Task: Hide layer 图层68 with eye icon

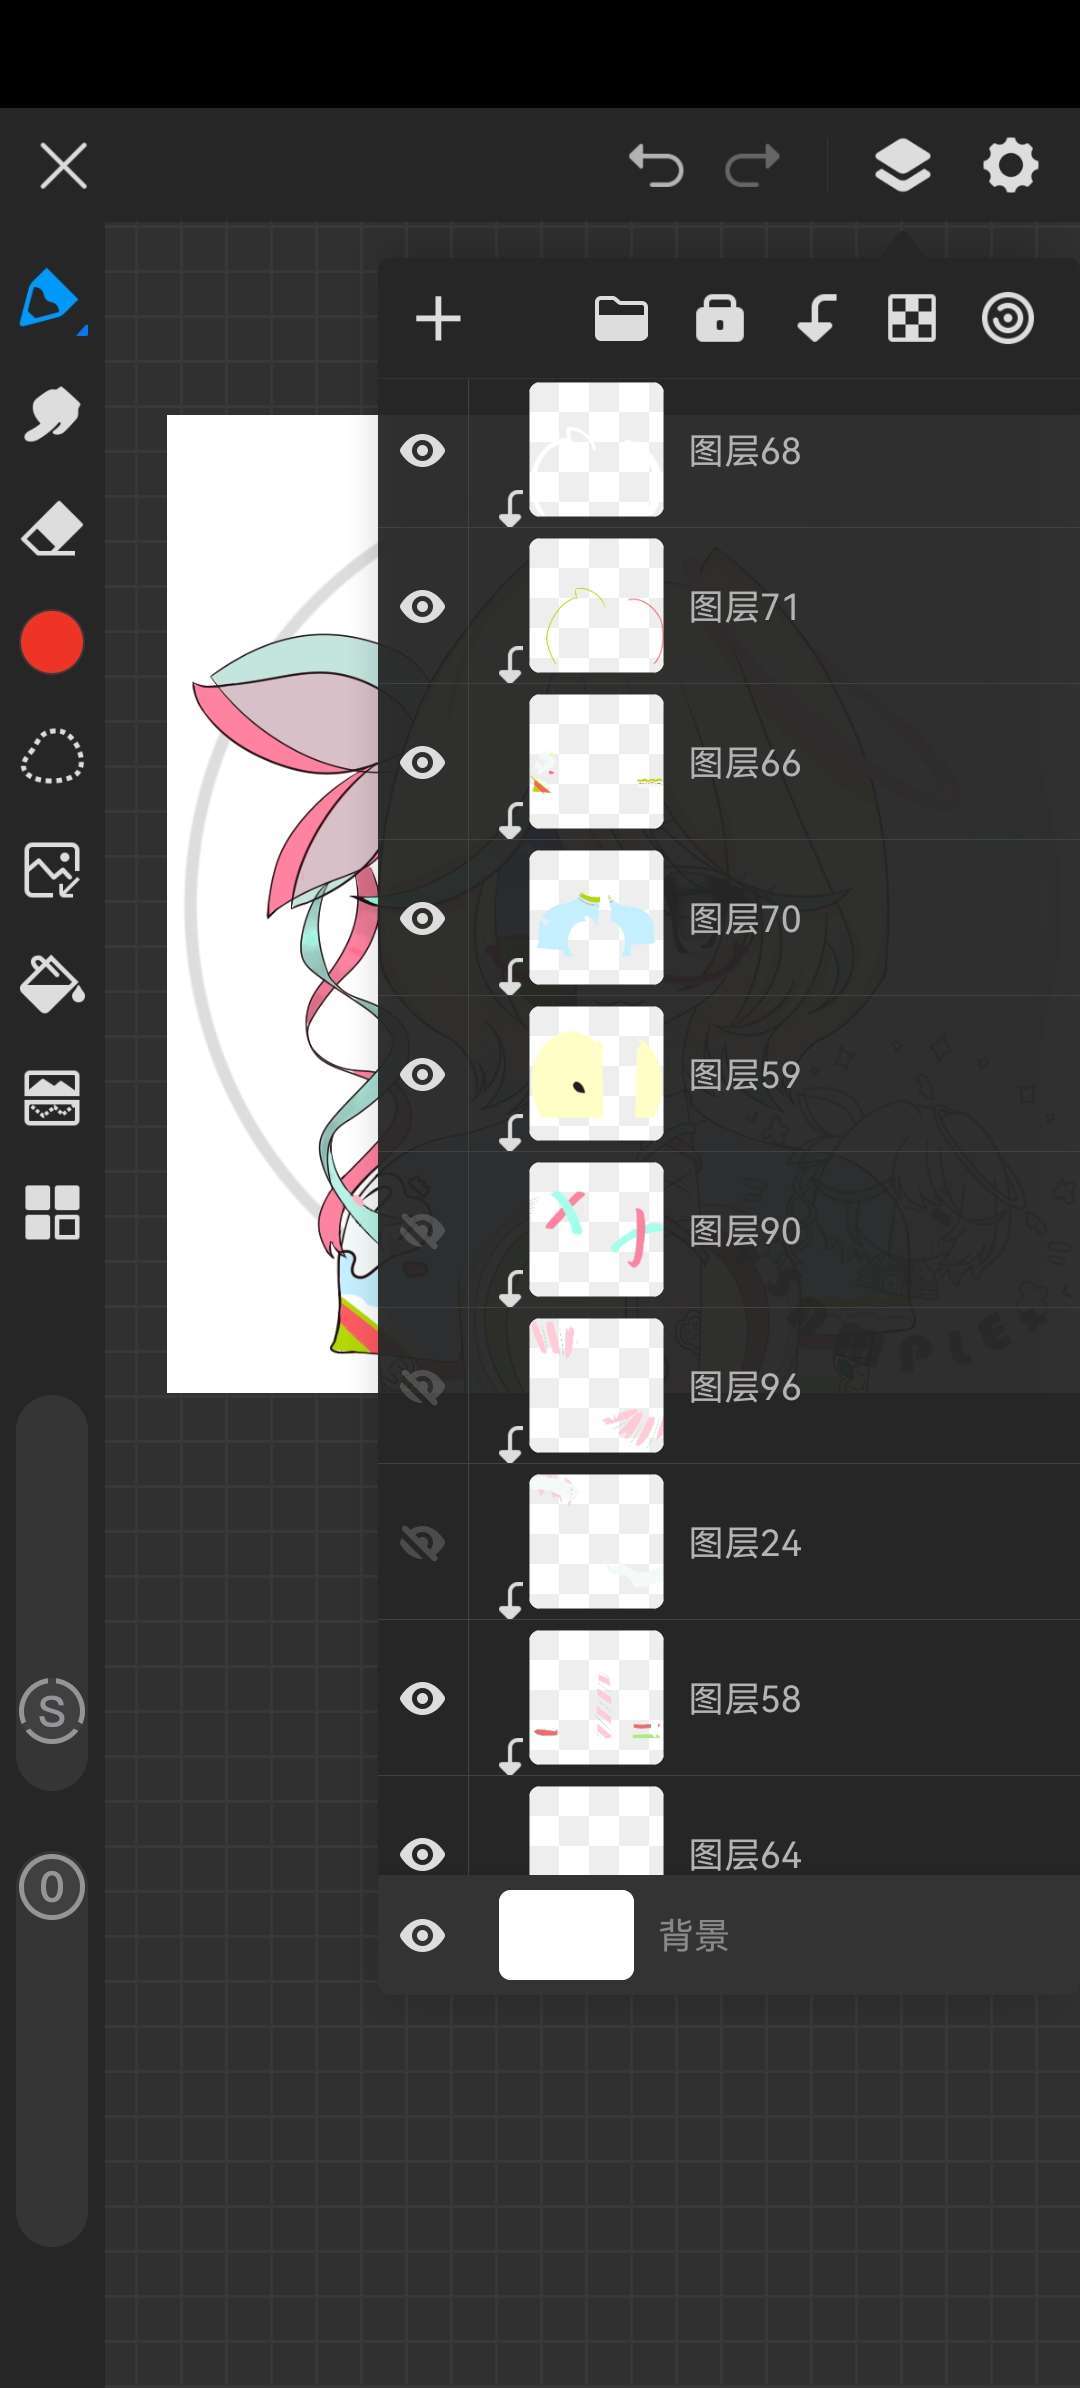Action: click(x=422, y=451)
